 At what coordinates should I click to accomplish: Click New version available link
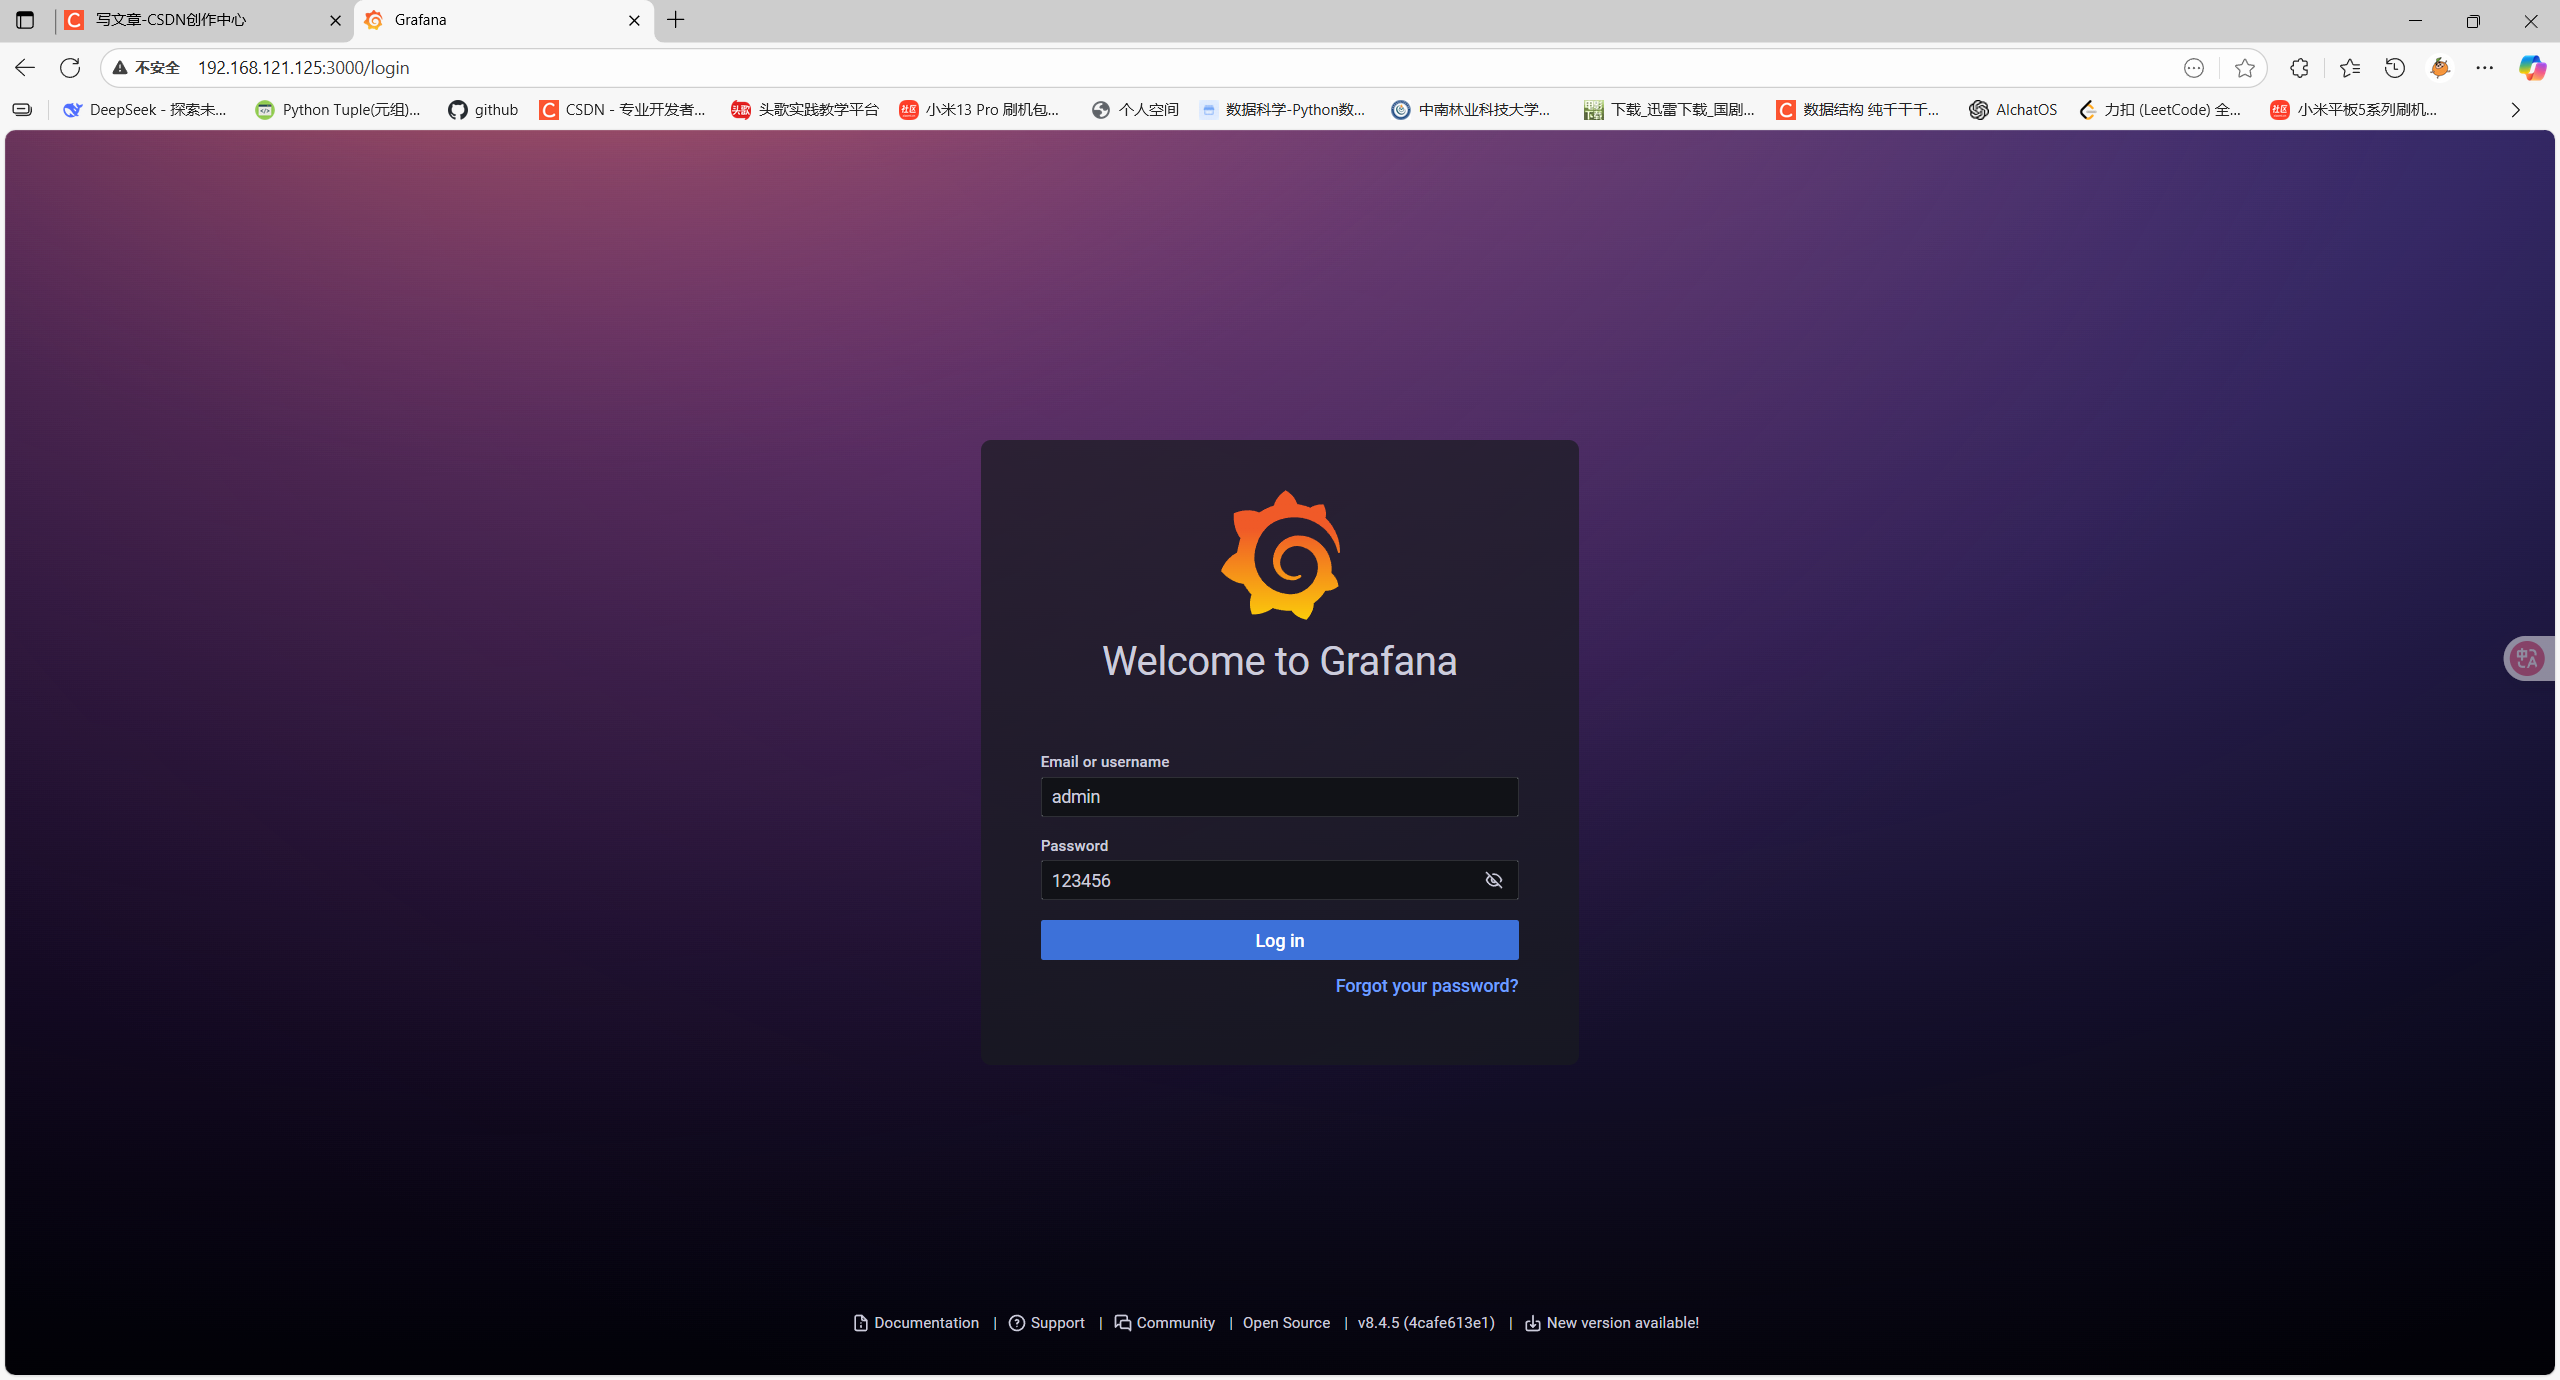click(x=1611, y=1323)
